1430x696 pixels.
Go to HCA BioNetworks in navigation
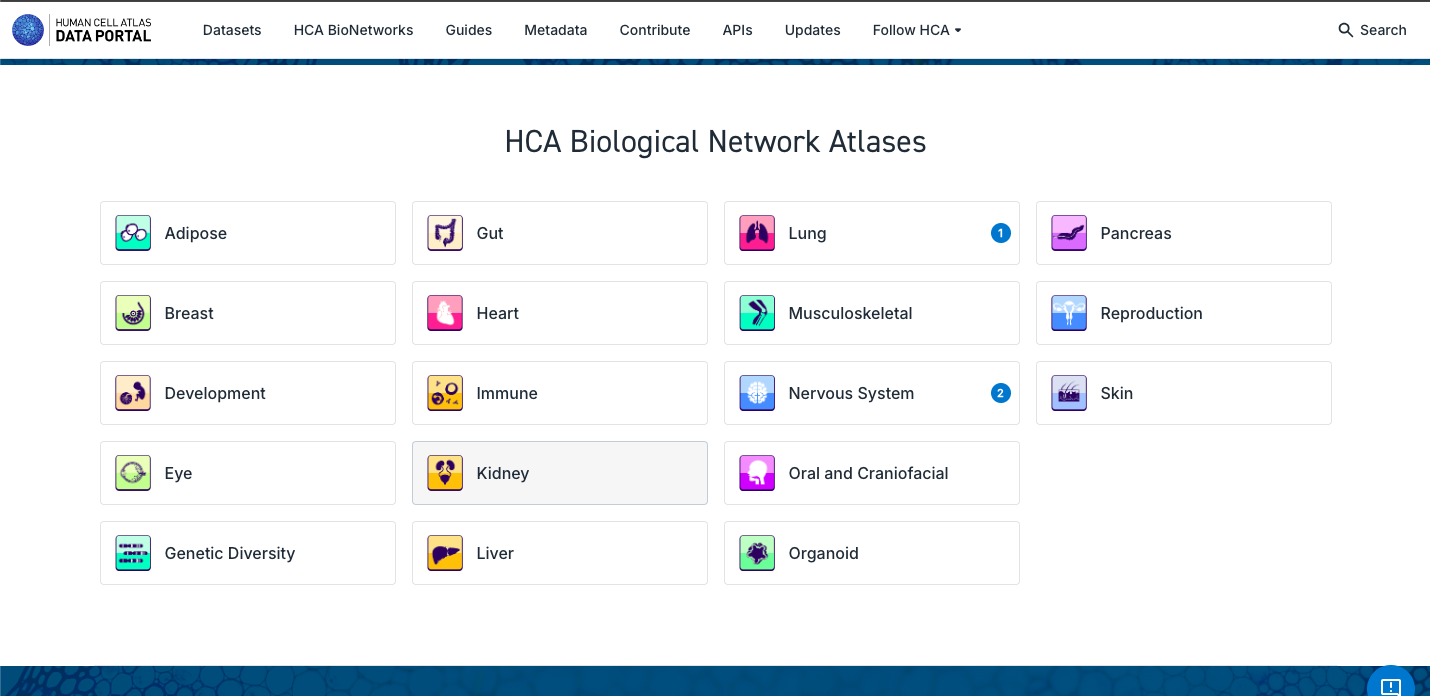tap(353, 30)
